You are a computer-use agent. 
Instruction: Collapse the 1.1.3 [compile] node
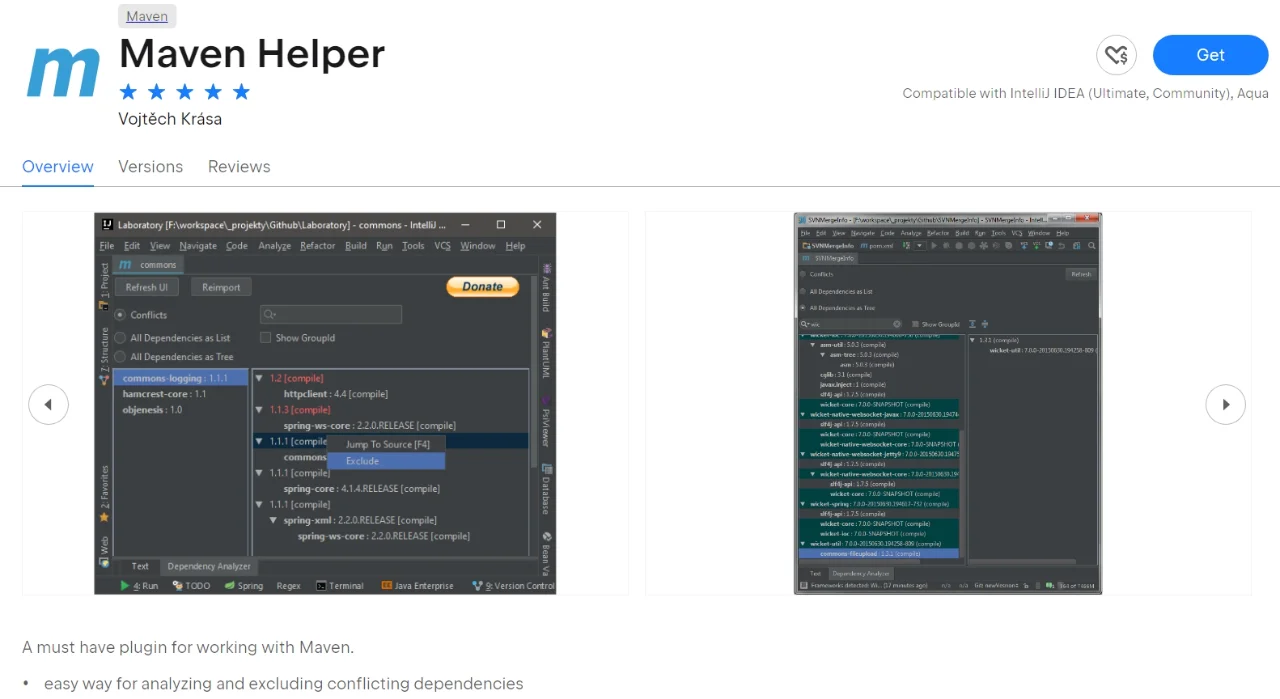260,410
